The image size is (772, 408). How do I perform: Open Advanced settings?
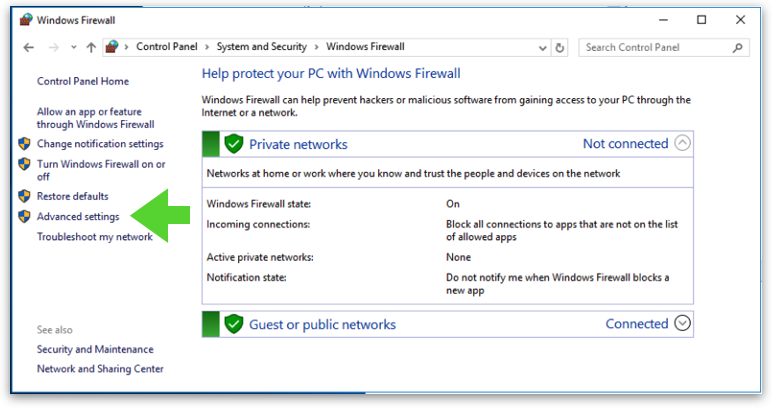(x=78, y=217)
